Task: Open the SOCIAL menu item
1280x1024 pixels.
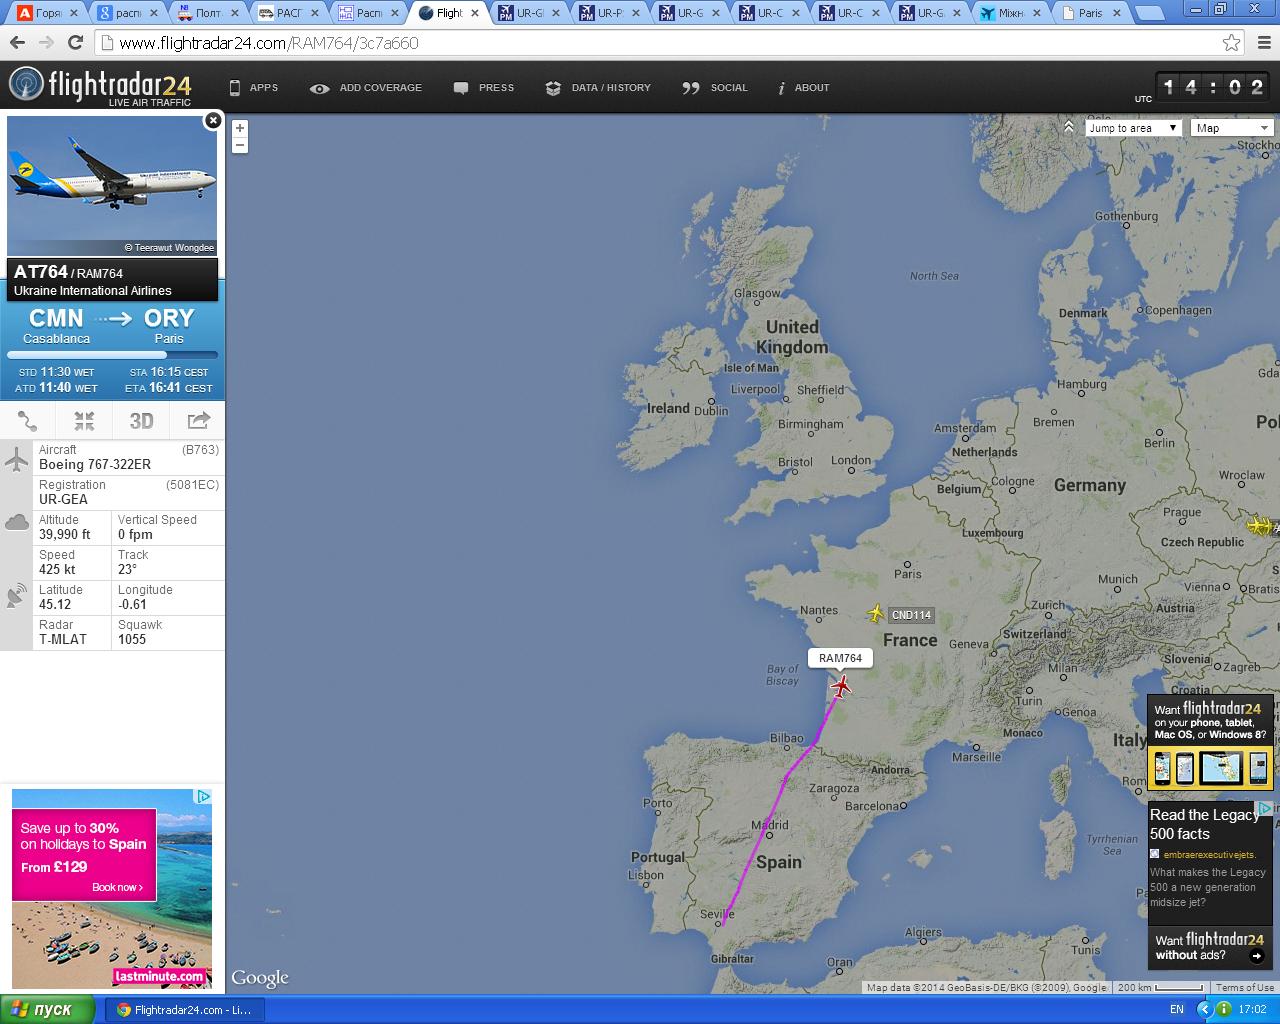Action: [x=715, y=88]
